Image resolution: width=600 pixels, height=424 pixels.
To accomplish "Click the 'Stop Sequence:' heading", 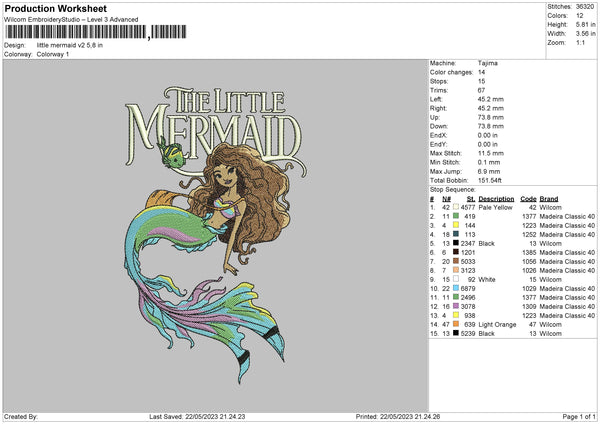I will (x=453, y=189).
